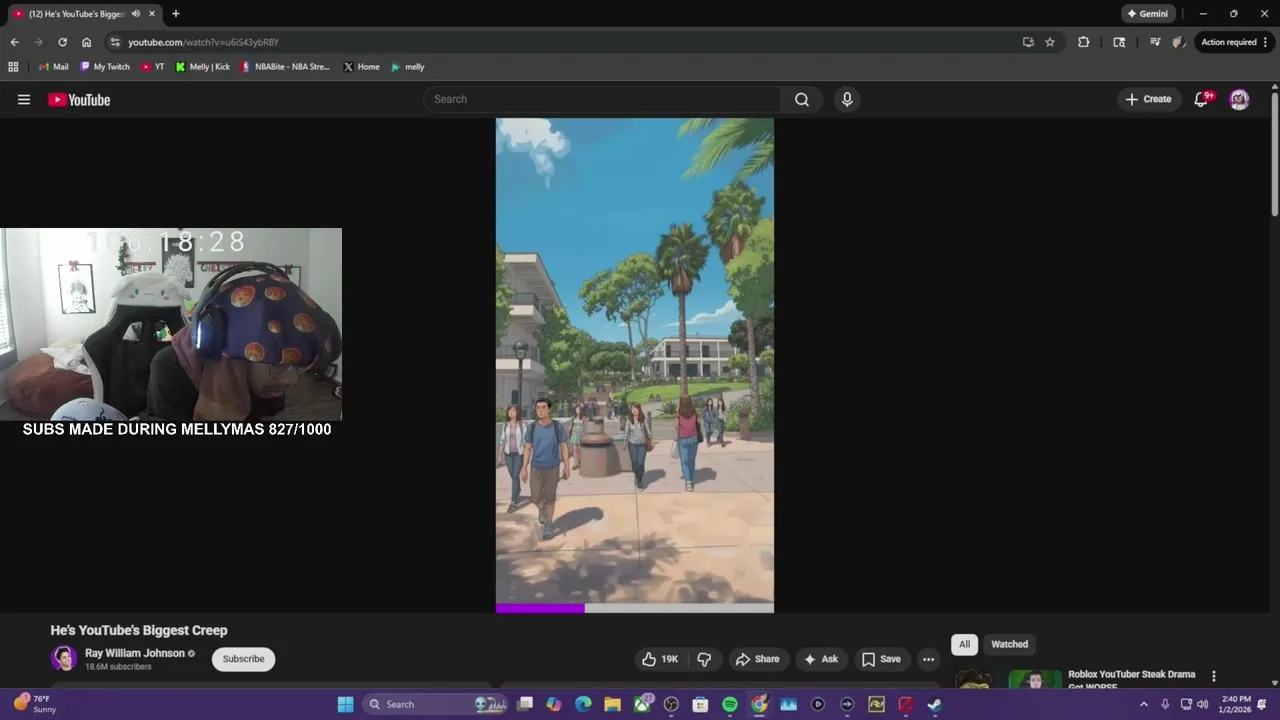The width and height of the screenshot is (1280, 720).
Task: Select the Watched filter chip
Action: (x=1009, y=644)
